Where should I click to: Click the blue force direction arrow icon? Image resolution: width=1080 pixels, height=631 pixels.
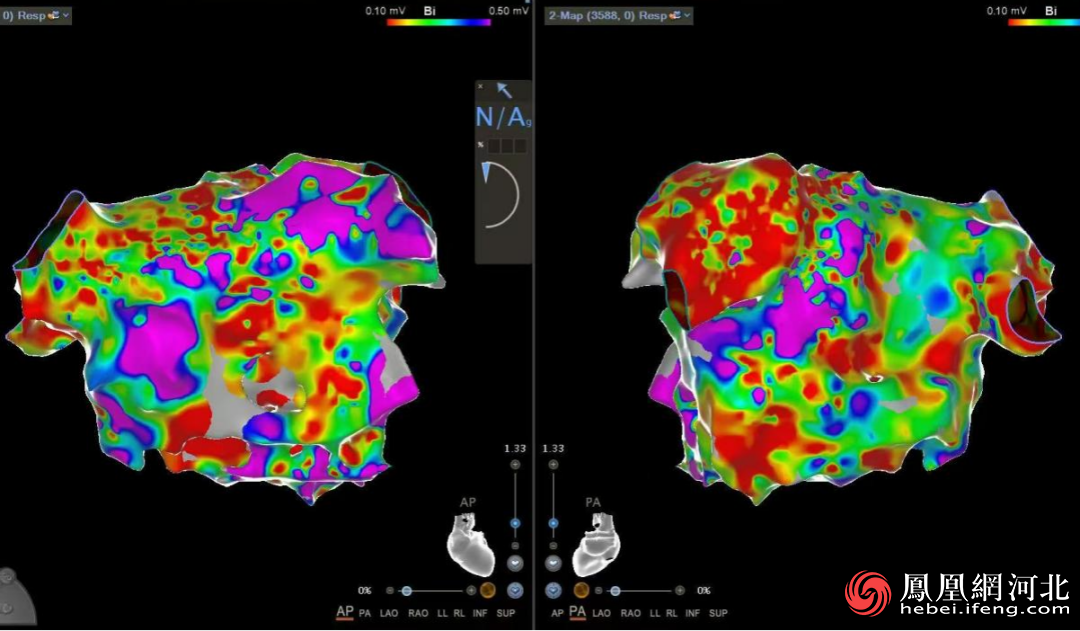504,90
